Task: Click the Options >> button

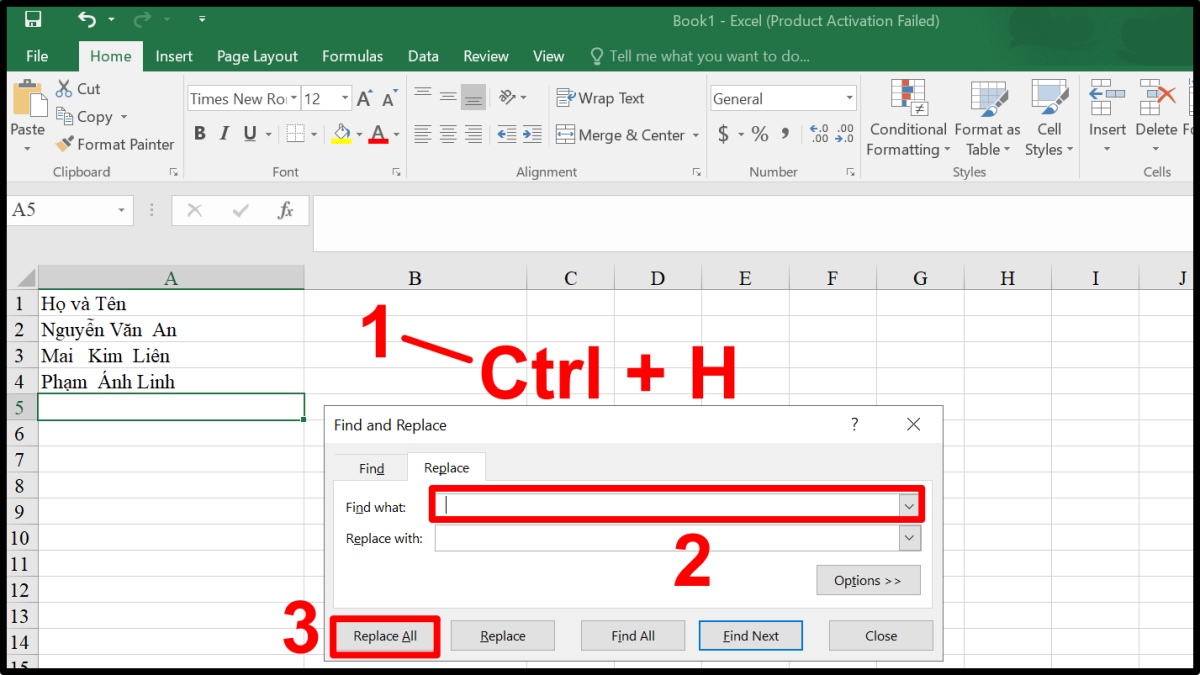Action: click(x=868, y=581)
